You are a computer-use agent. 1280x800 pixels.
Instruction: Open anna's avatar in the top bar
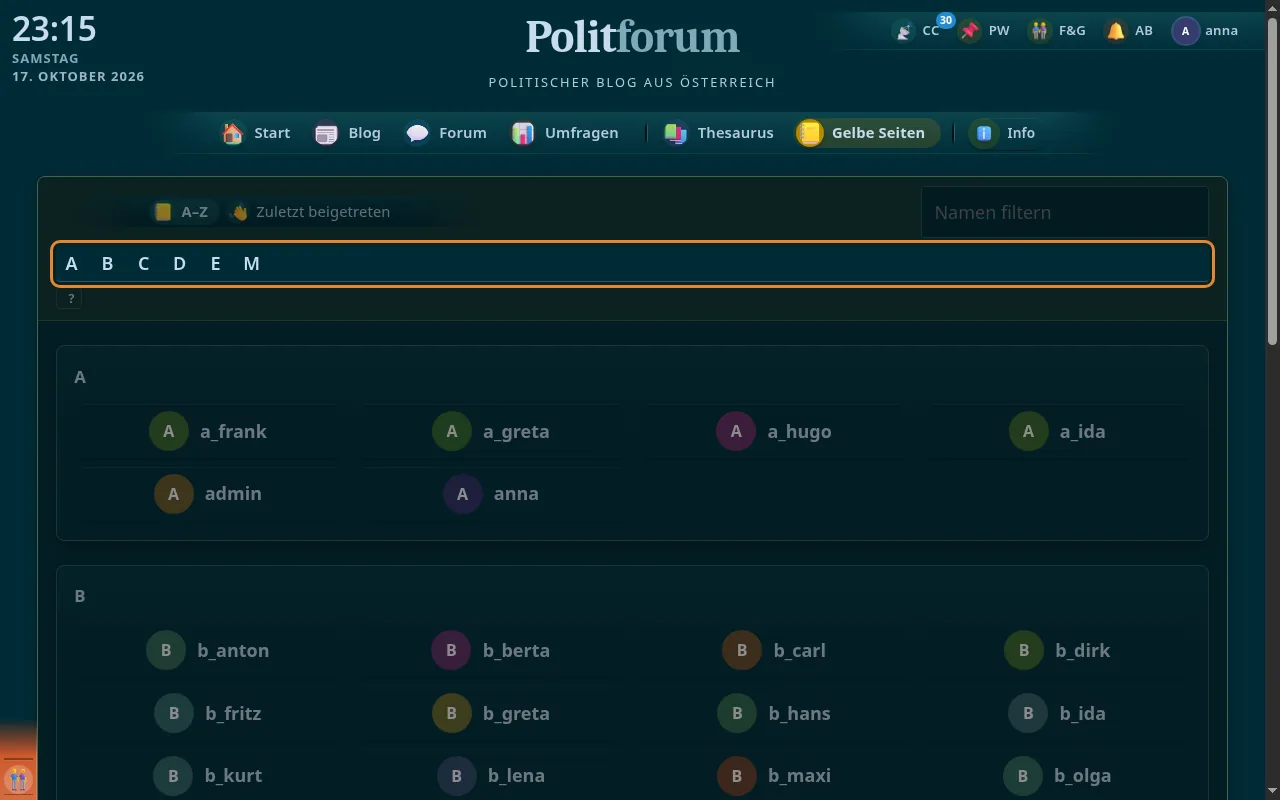[x=1185, y=31]
